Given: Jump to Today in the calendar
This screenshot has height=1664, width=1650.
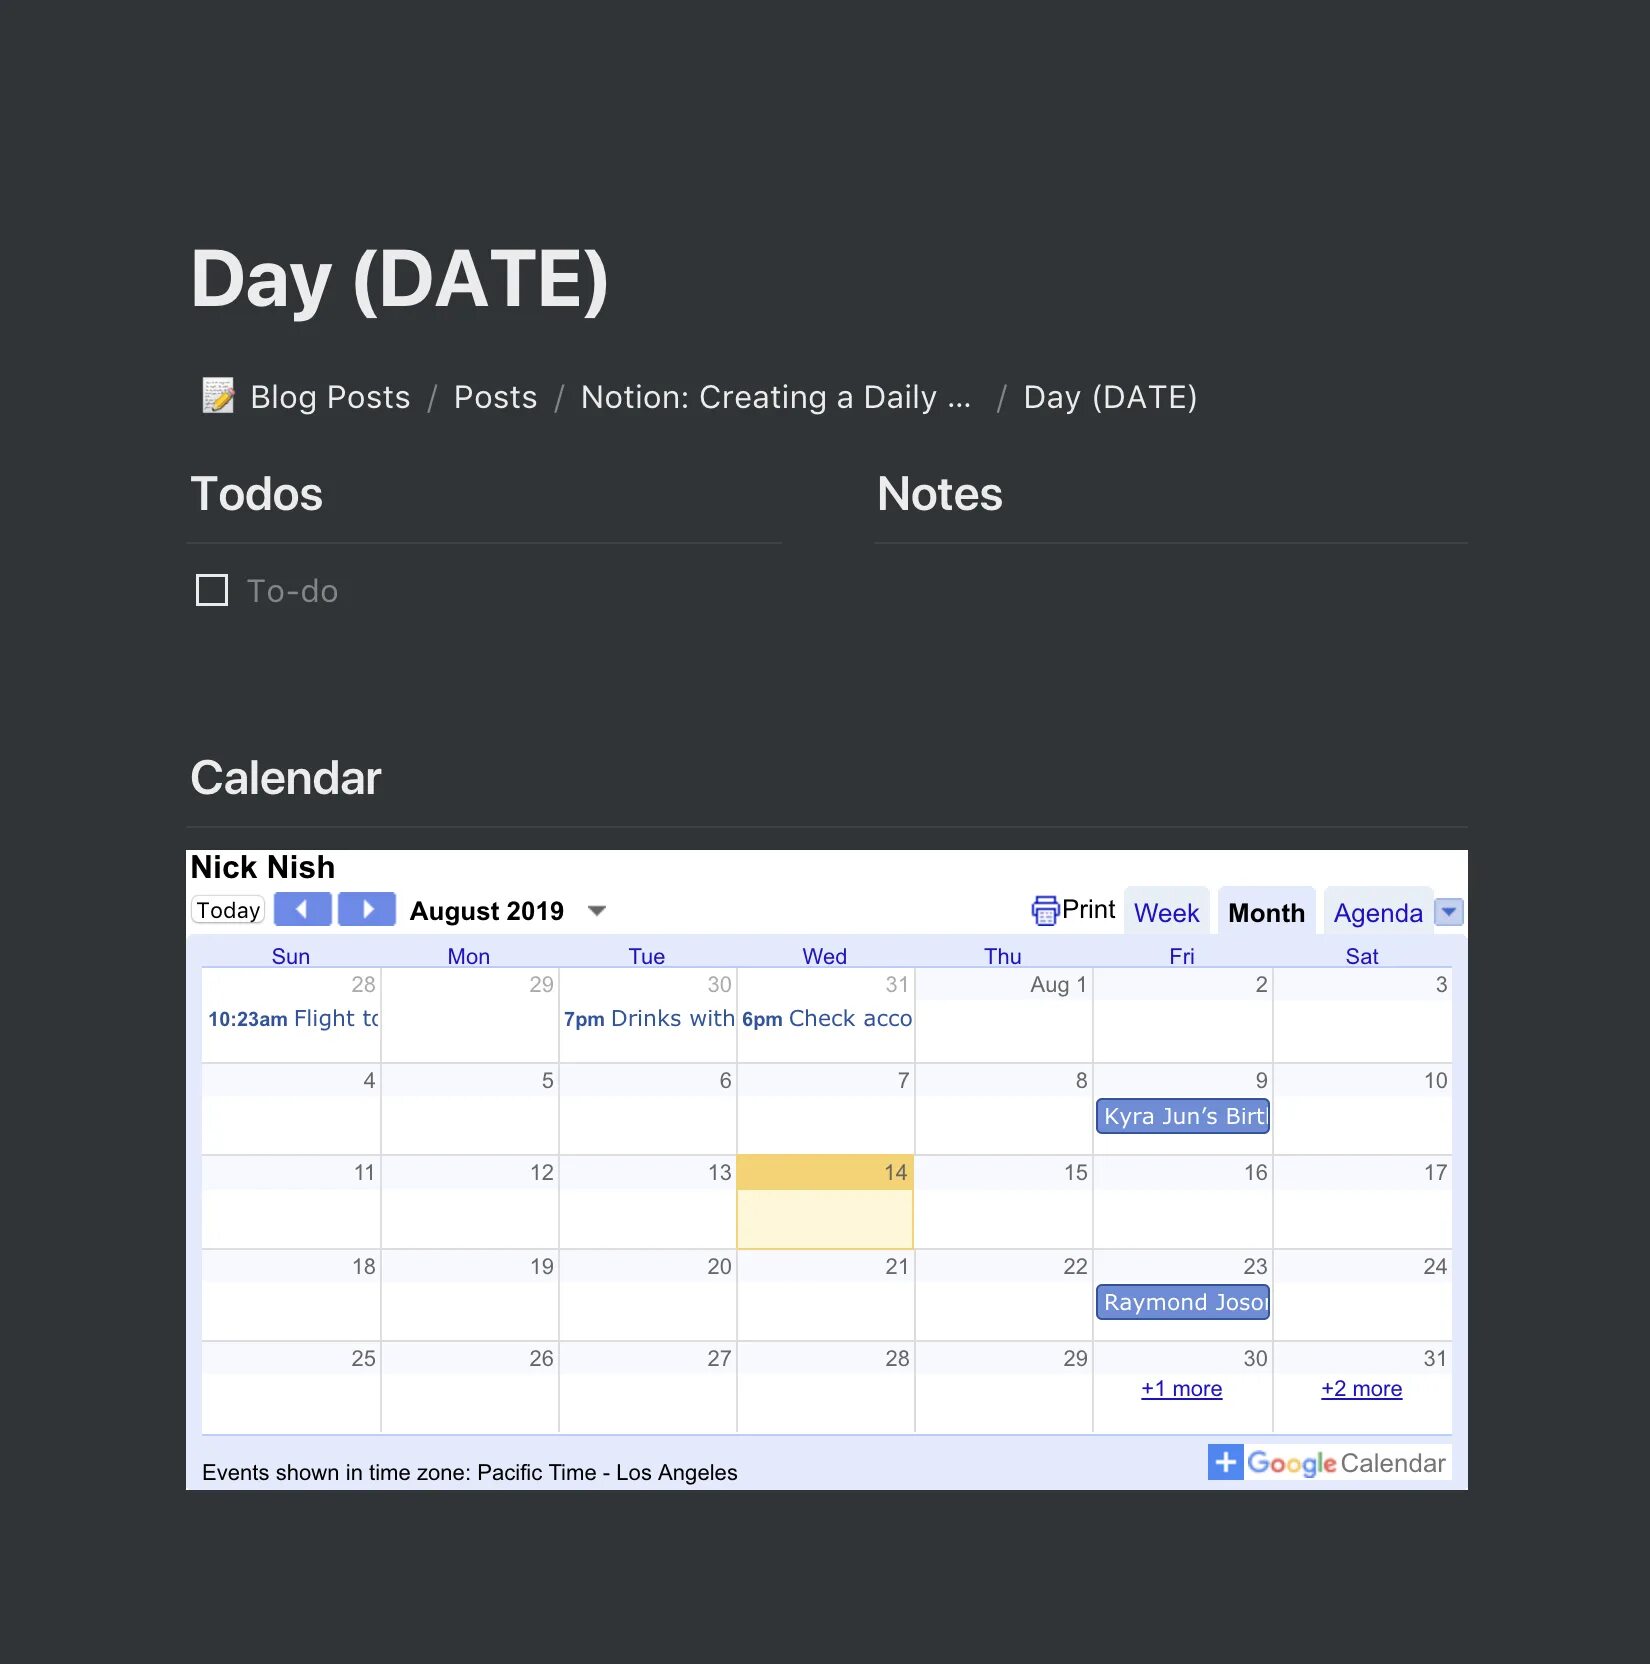Looking at the screenshot, I should (228, 910).
